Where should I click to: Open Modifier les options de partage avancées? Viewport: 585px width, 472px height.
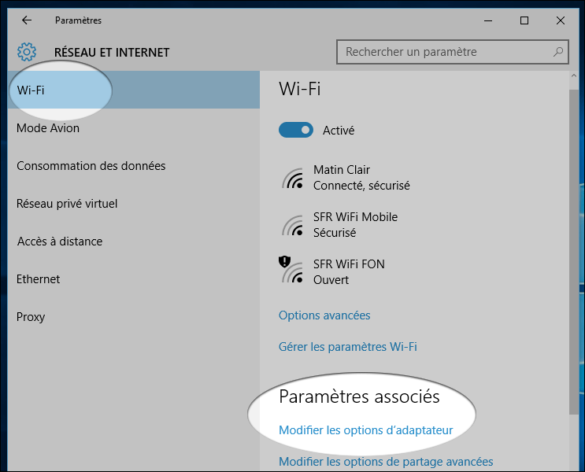point(386,462)
